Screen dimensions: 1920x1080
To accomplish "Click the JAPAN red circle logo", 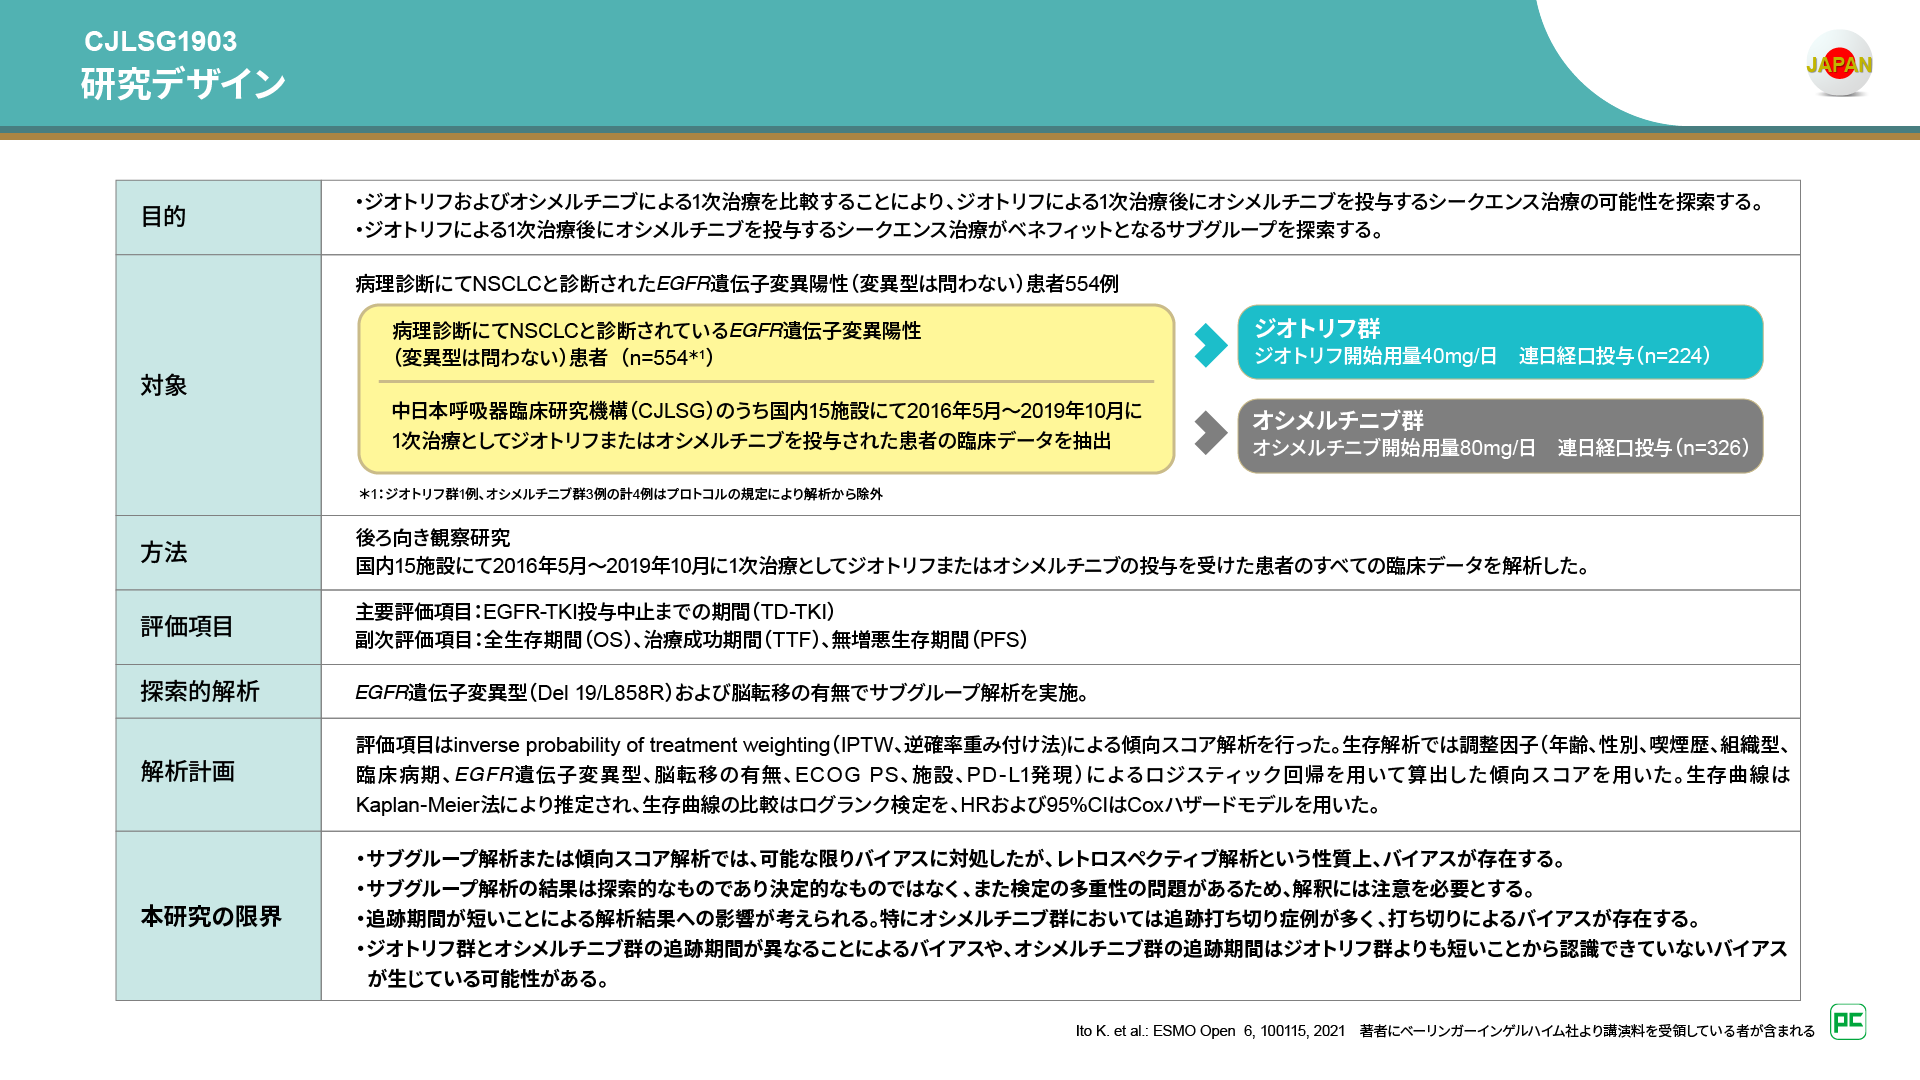I will pos(1838,64).
